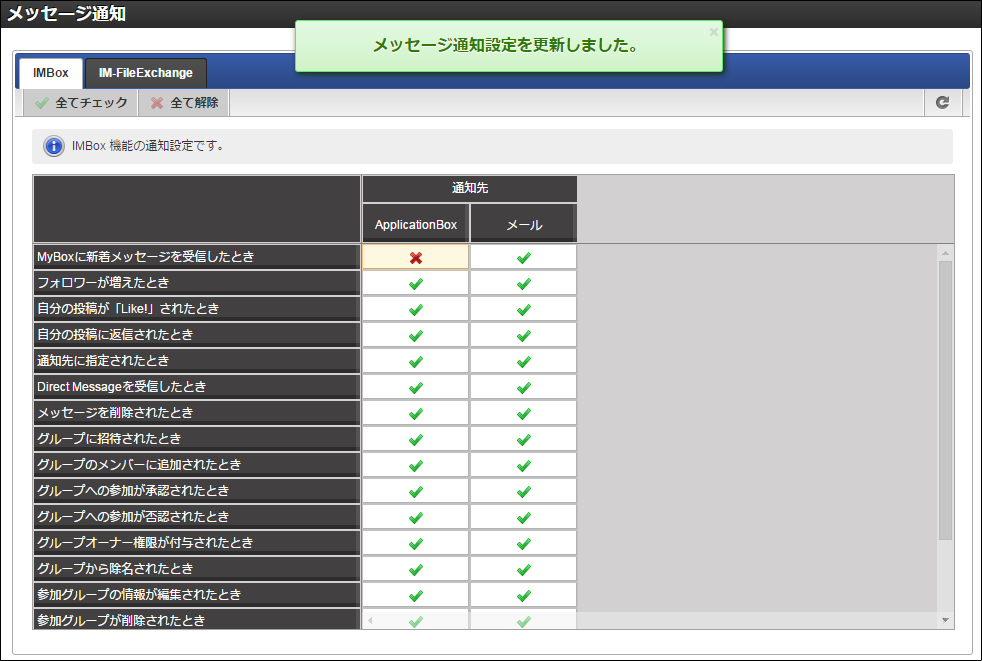Toggle メール check for MyBox new message
Viewport: 982px width, 661px height.
pos(524,257)
